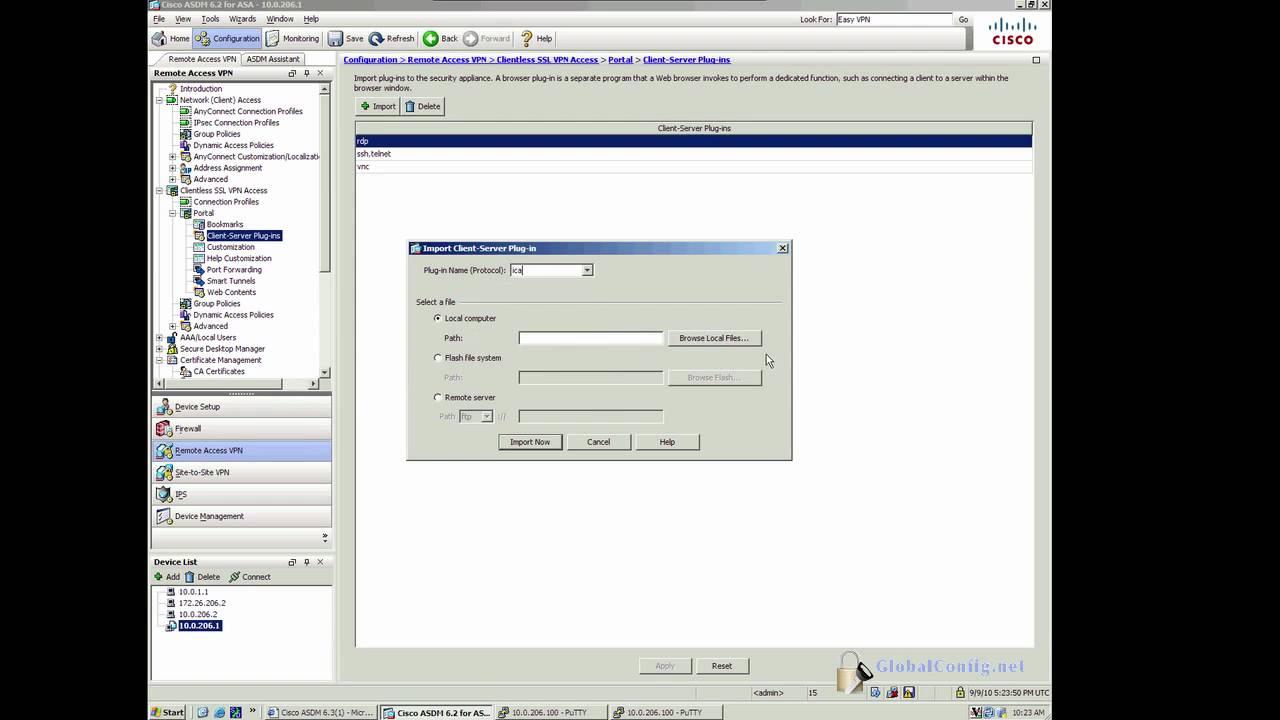Open the Window menu
This screenshot has height=720, width=1280.
point(280,19)
